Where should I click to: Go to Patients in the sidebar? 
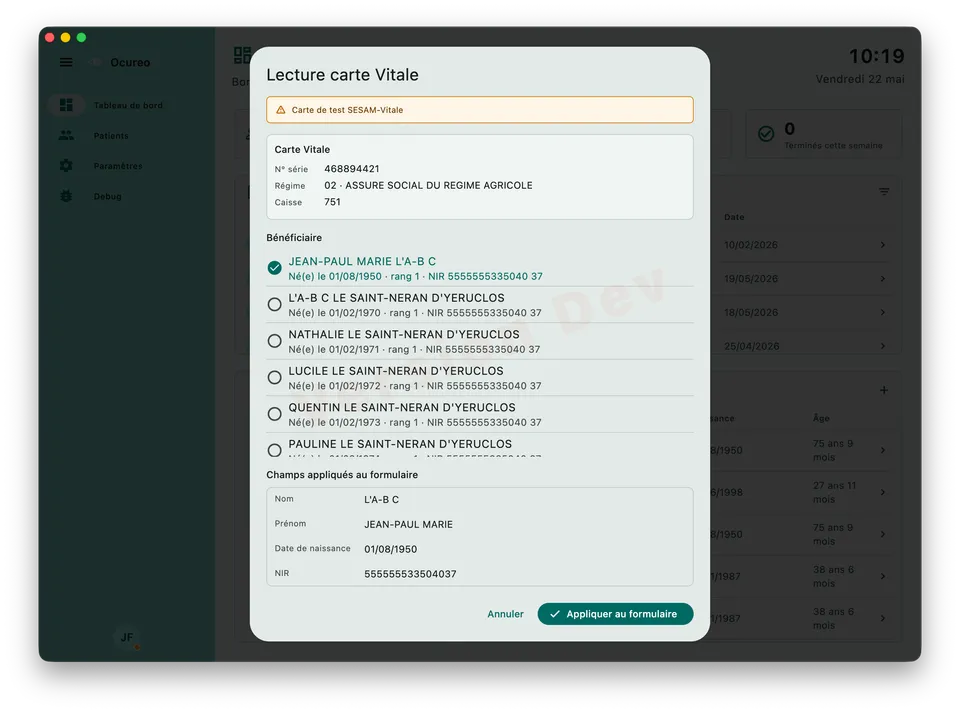(111, 136)
